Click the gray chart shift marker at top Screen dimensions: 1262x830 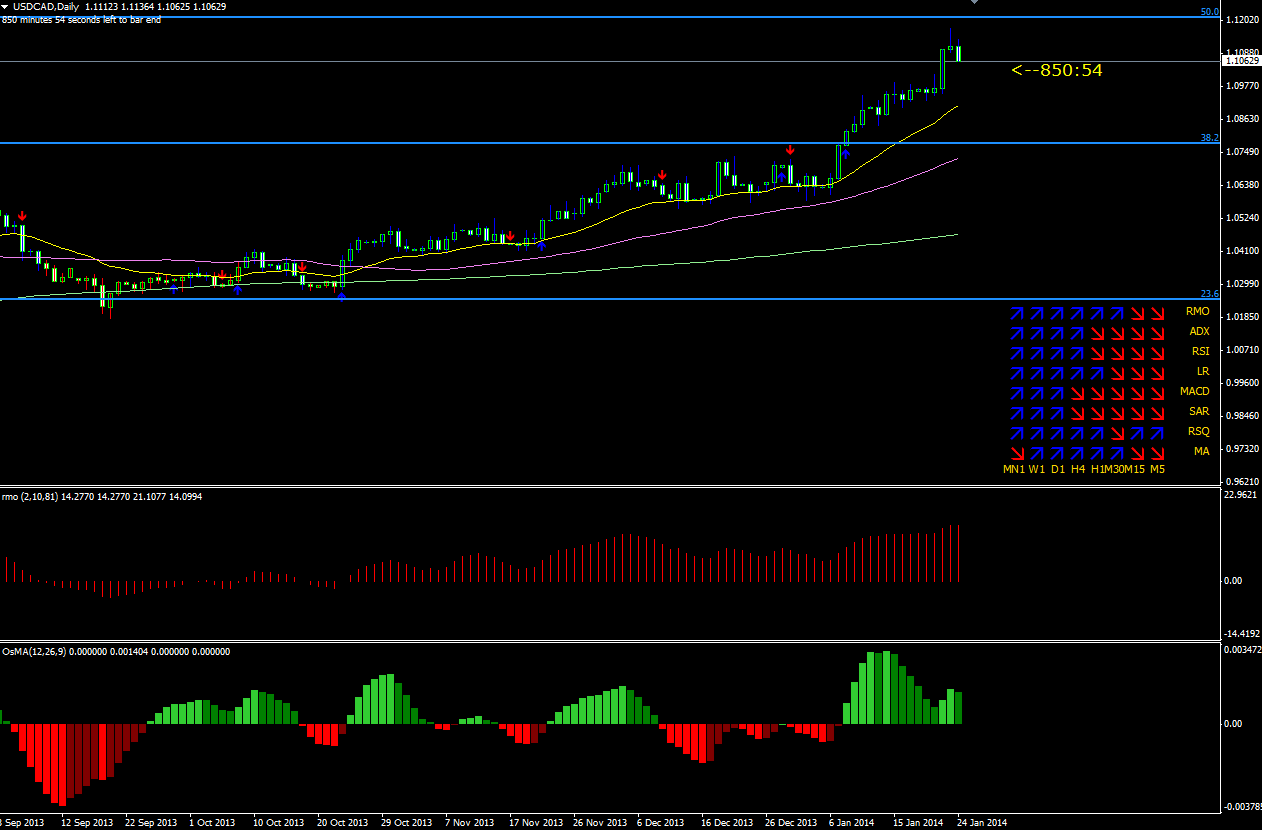975,3
